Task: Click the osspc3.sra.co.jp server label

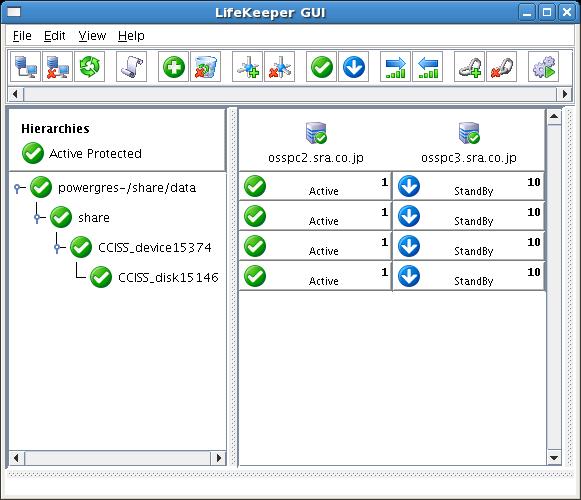Action: (469, 158)
